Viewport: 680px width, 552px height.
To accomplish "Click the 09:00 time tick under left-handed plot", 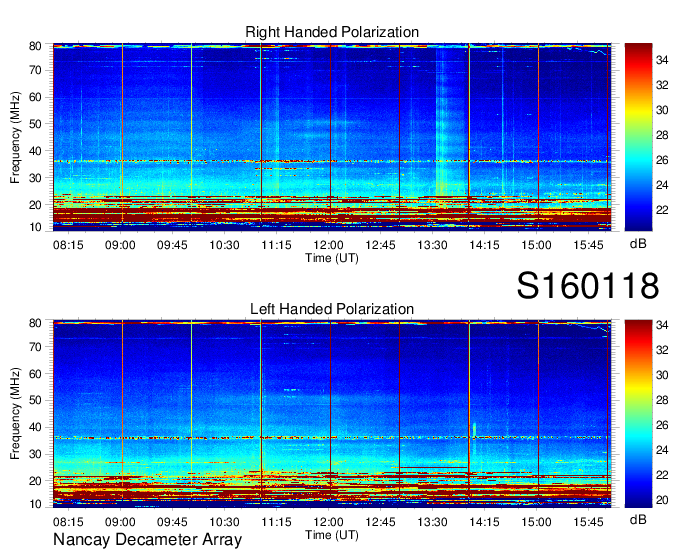I will coord(120,522).
